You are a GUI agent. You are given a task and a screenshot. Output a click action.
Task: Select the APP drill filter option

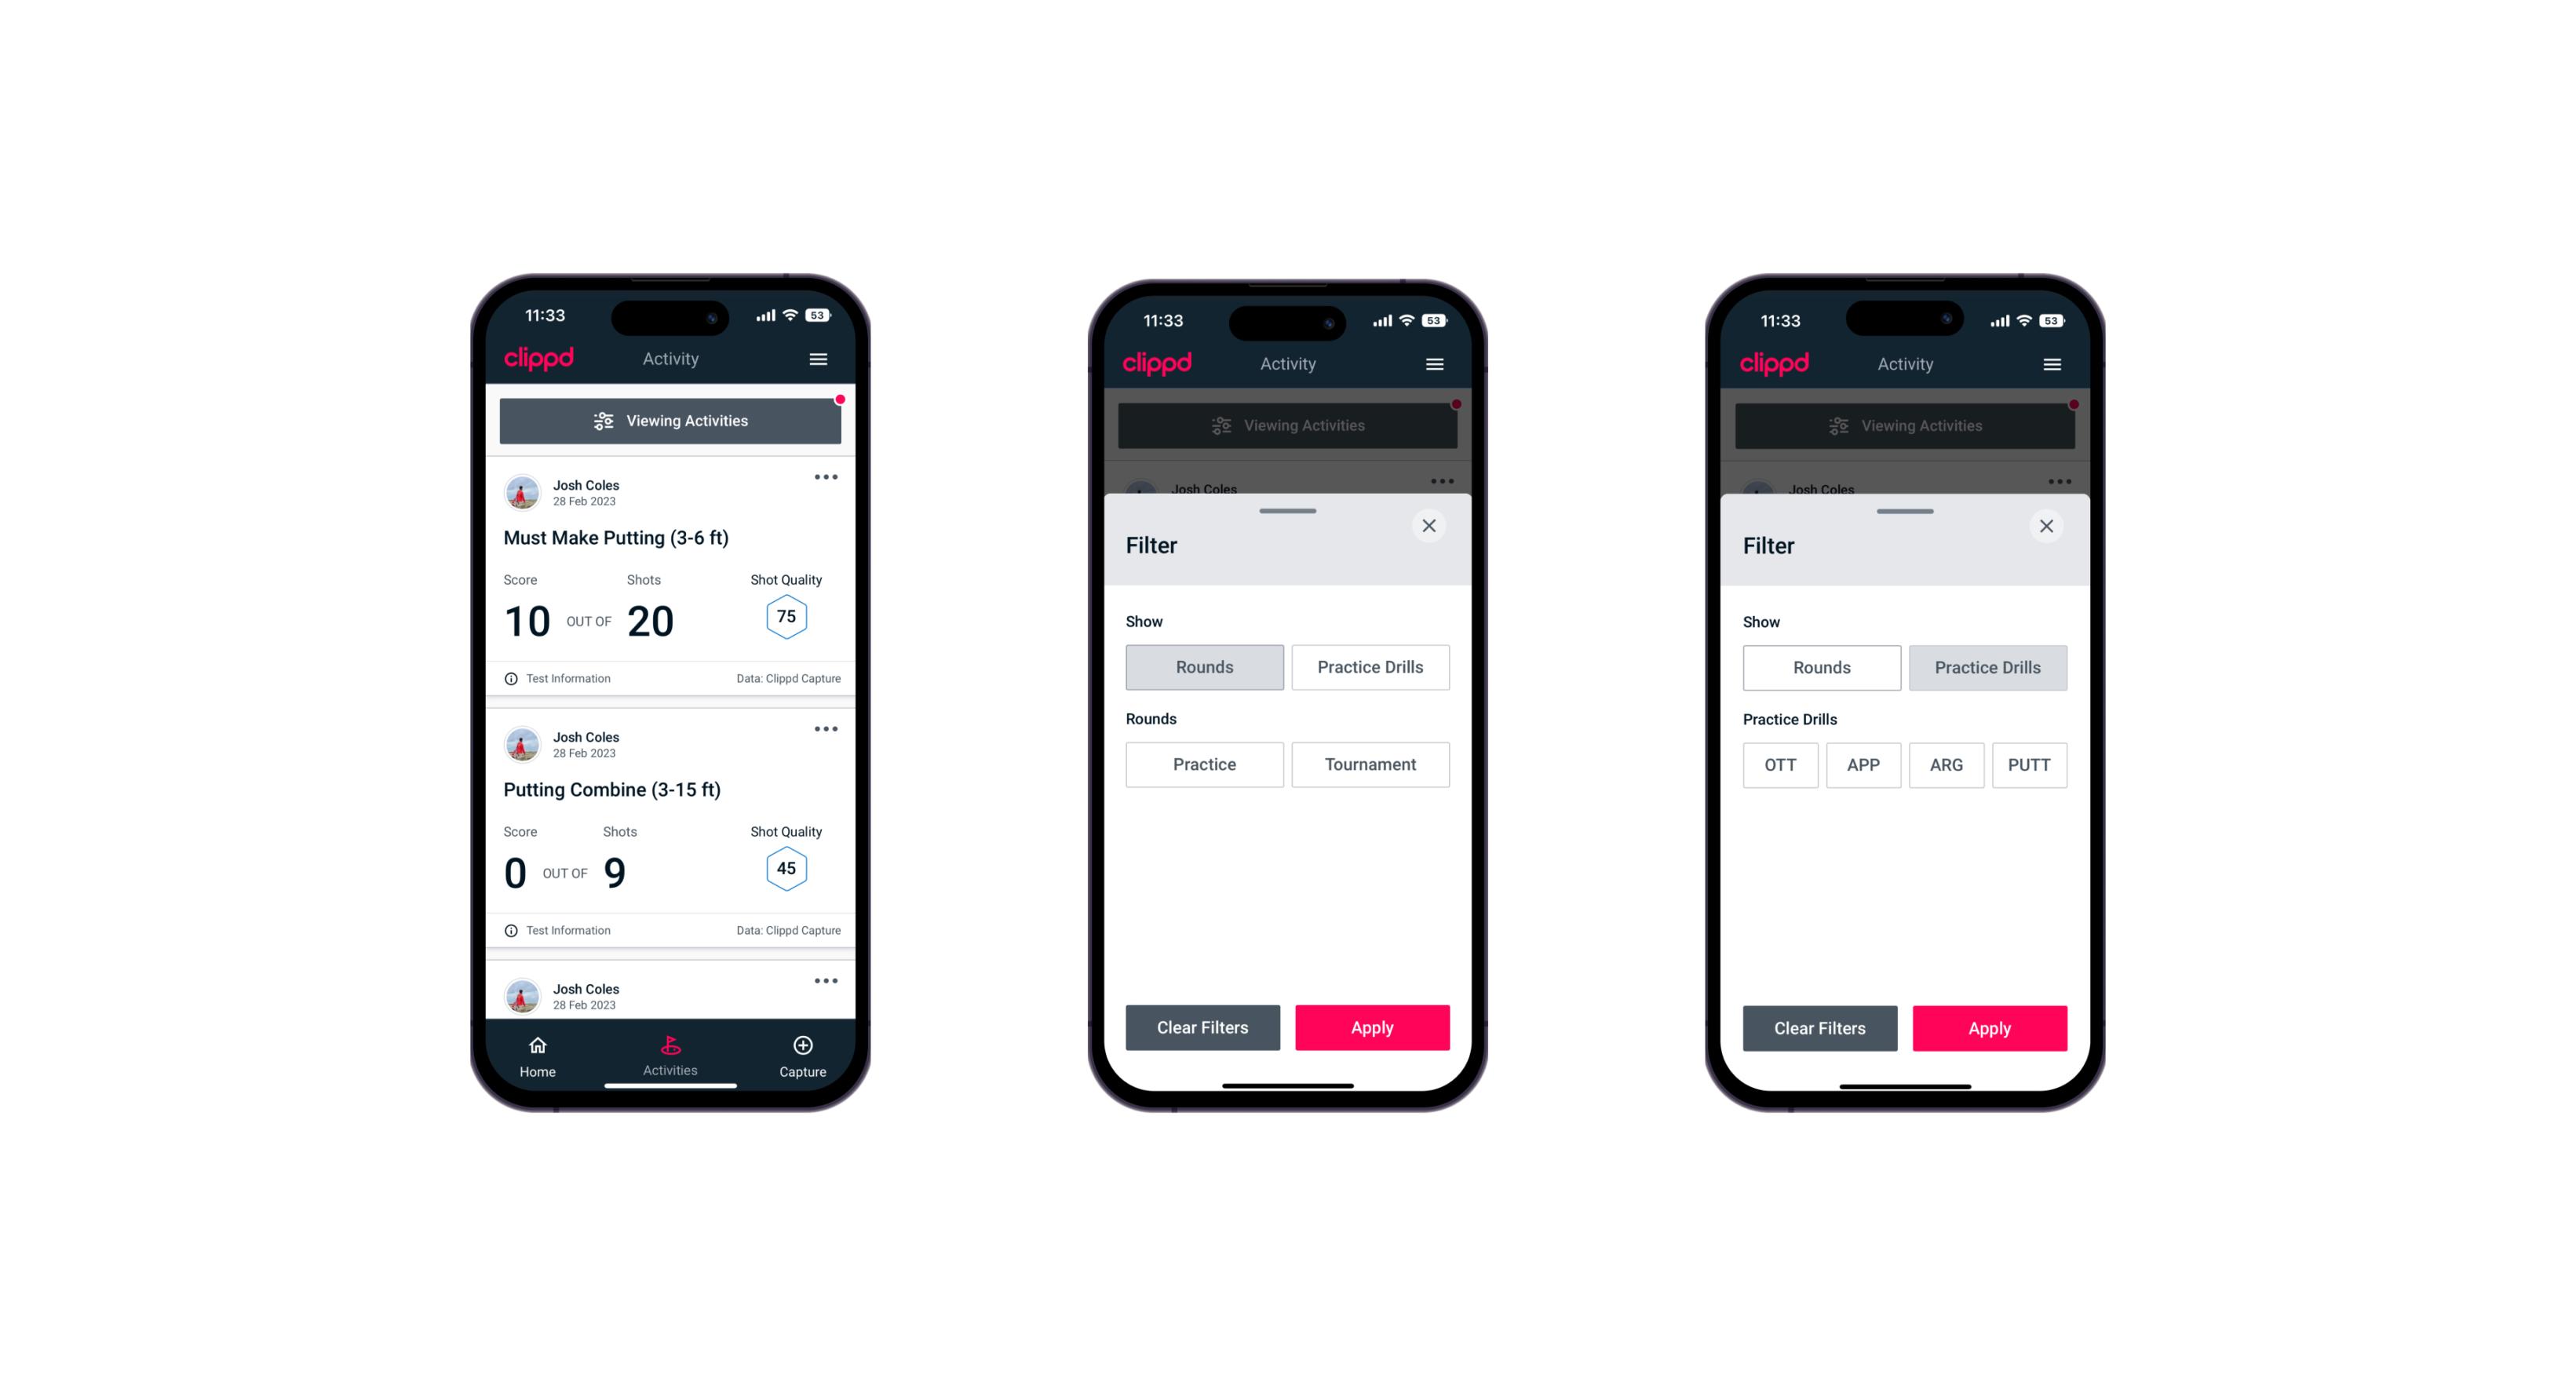(1864, 764)
